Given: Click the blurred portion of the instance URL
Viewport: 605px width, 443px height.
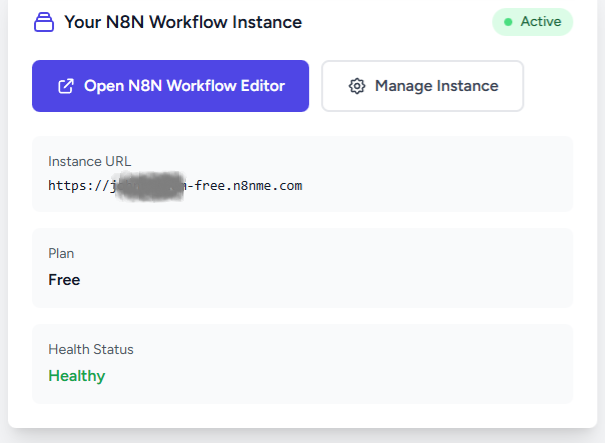Looking at the screenshot, I should pyautogui.click(x=150, y=186).
